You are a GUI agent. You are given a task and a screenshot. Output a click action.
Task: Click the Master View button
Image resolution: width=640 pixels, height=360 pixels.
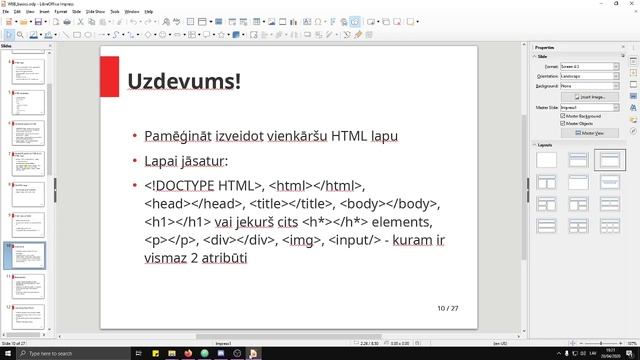[590, 133]
